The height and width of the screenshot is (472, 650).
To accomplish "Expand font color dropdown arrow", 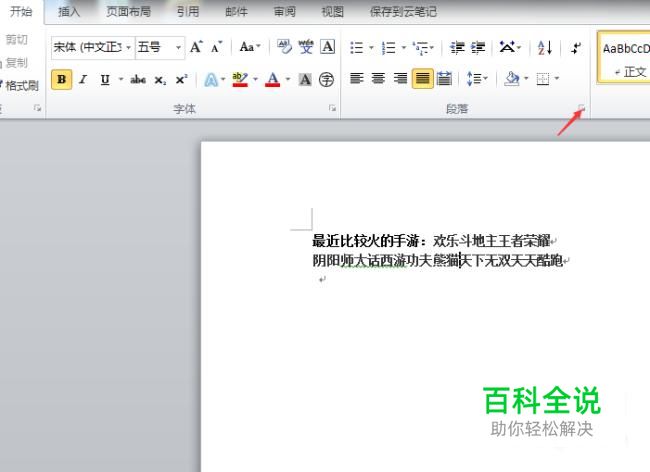I will click(288, 79).
